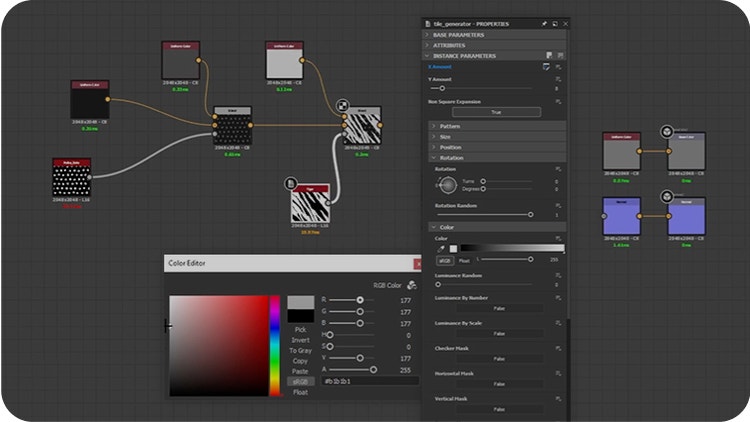Click To Gray in Color Editor
750x422 pixels.
pyautogui.click(x=300, y=350)
